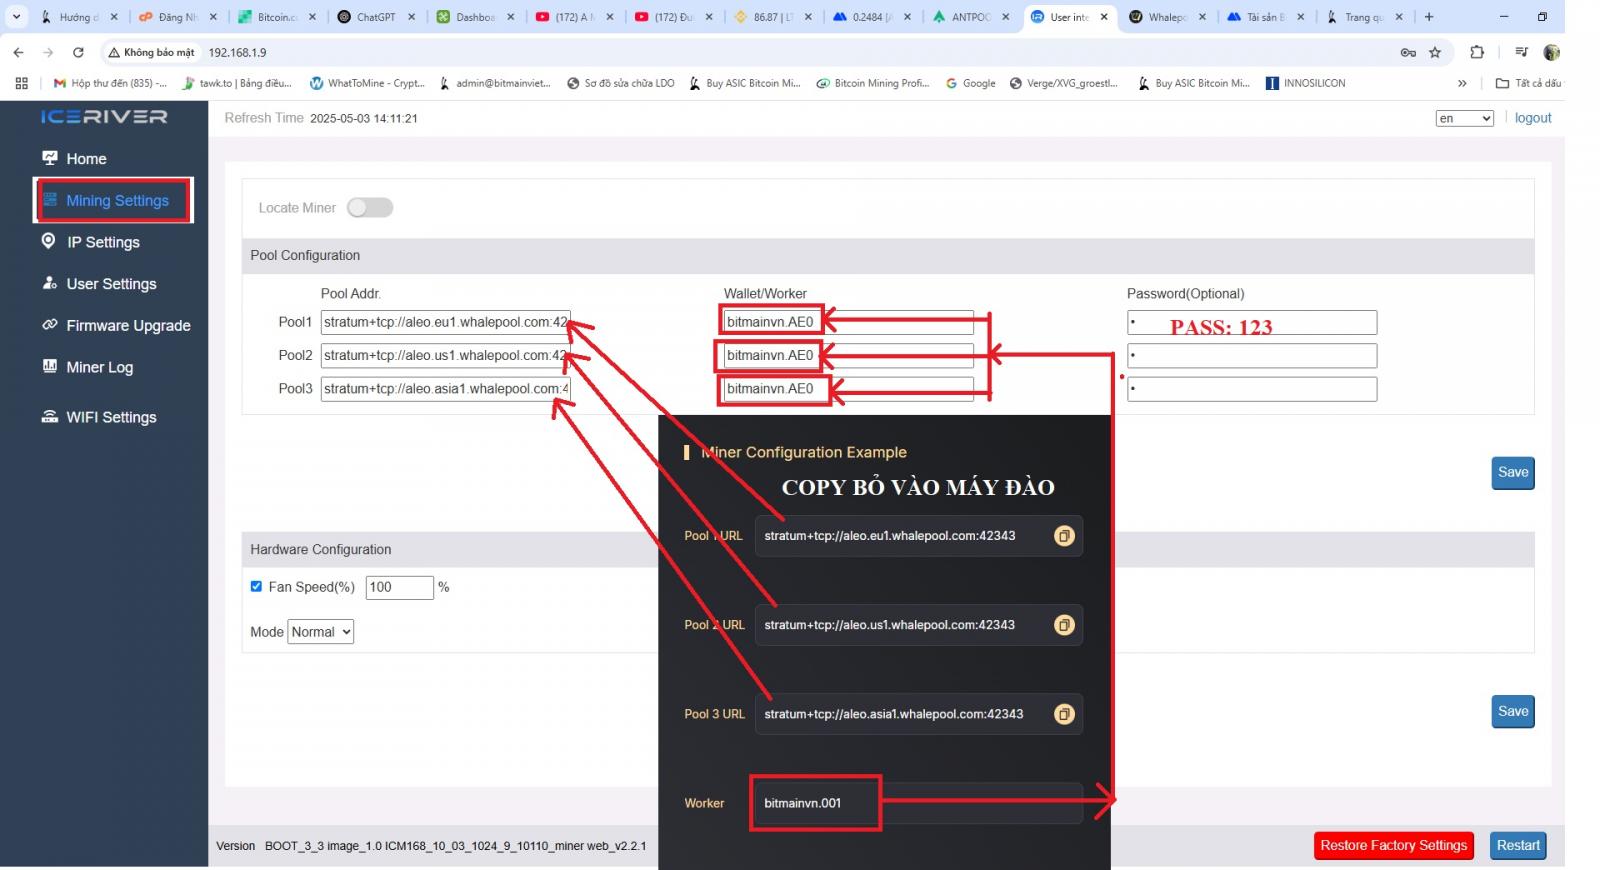
Task: Click the refresh time 2025-05-03 14:11:21
Action: (364, 118)
